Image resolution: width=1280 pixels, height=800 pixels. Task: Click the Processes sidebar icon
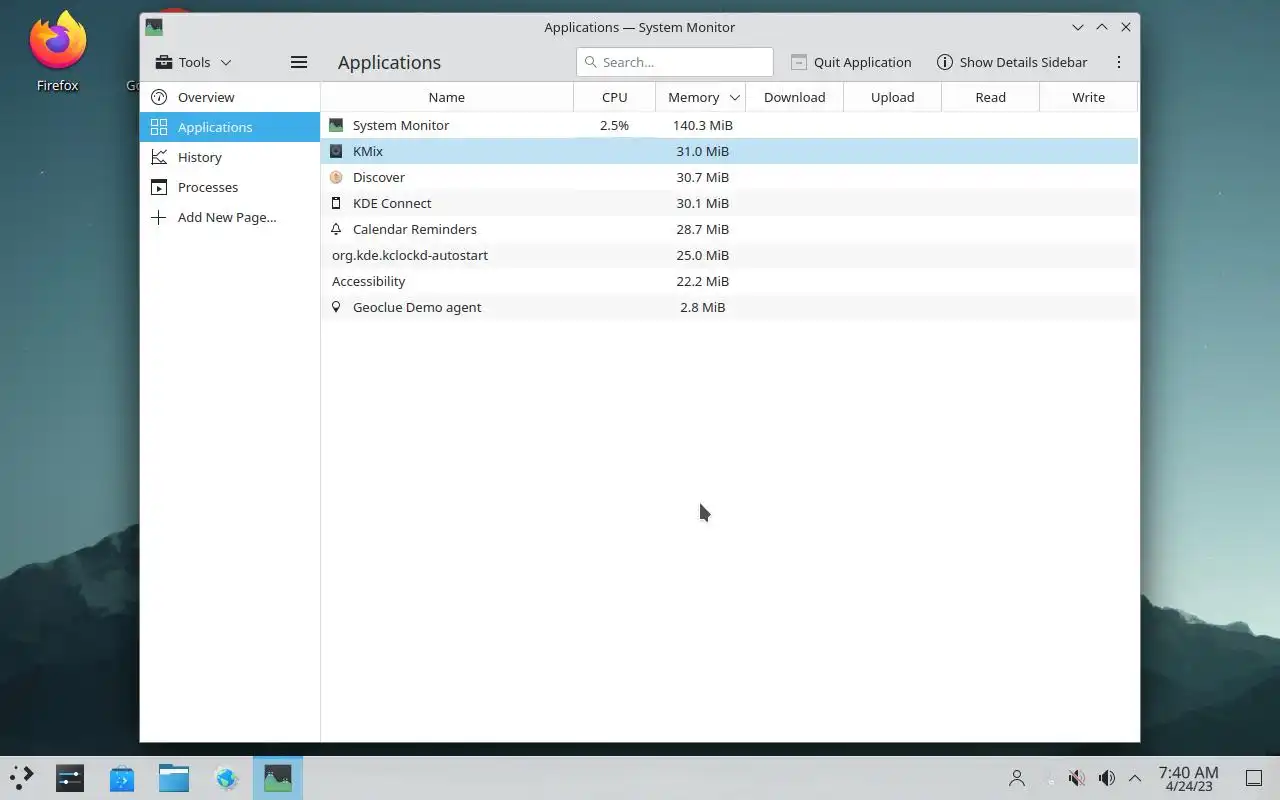[x=159, y=187]
